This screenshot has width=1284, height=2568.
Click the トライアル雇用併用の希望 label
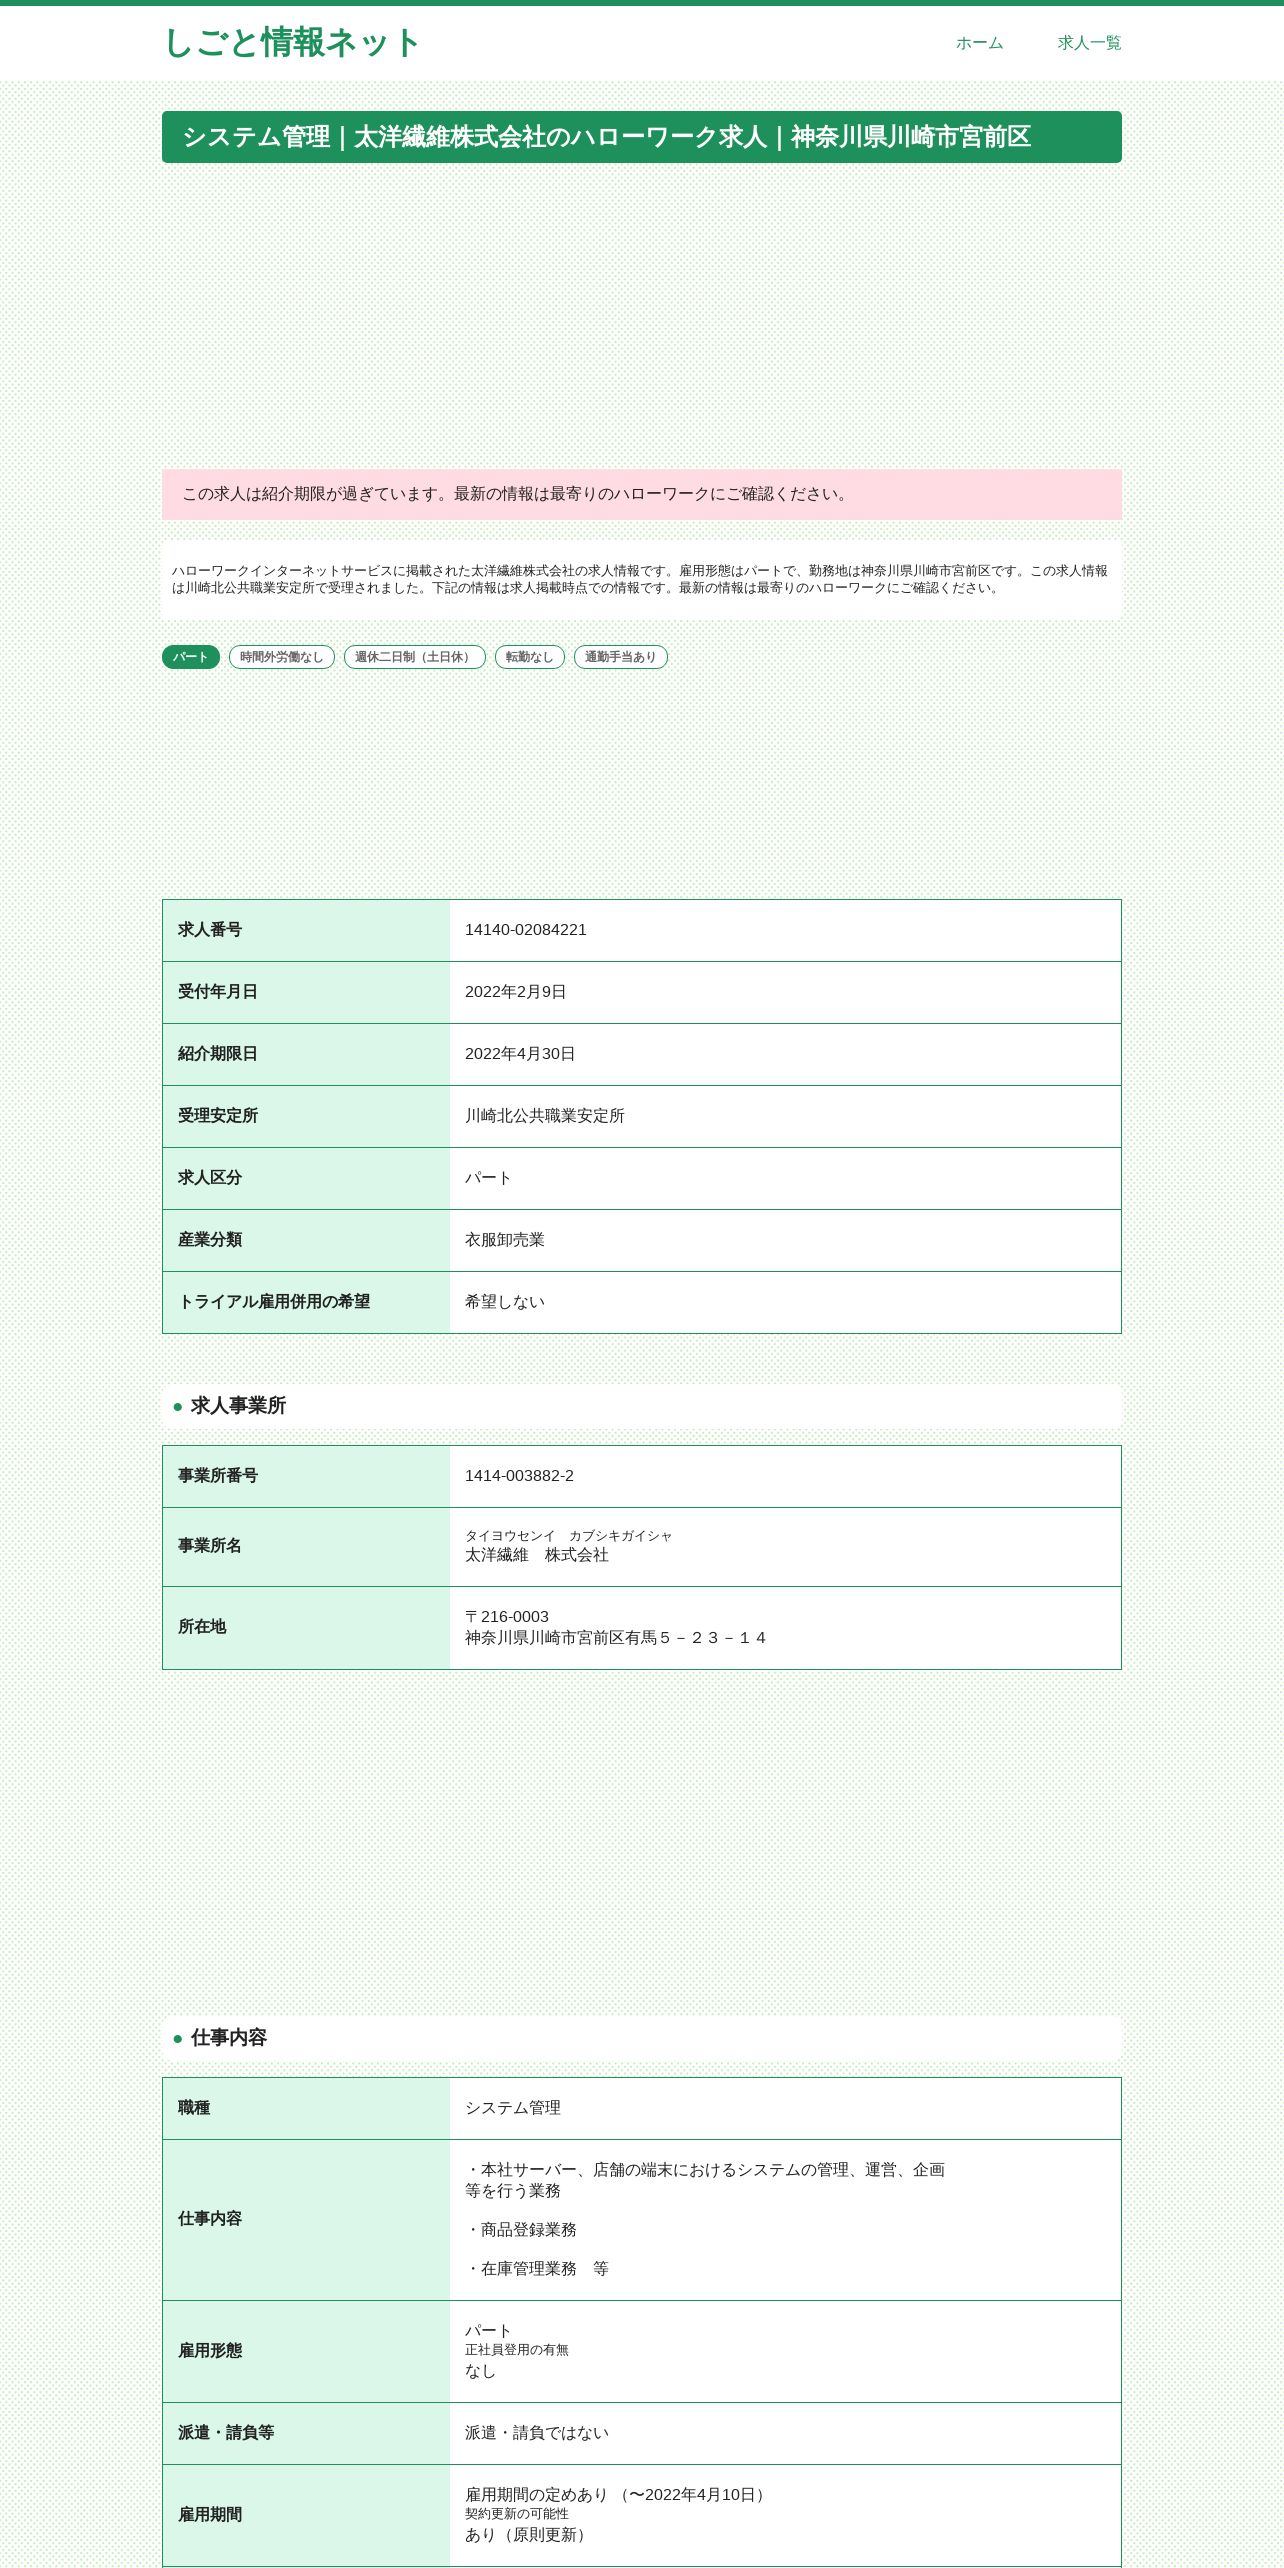(274, 1302)
